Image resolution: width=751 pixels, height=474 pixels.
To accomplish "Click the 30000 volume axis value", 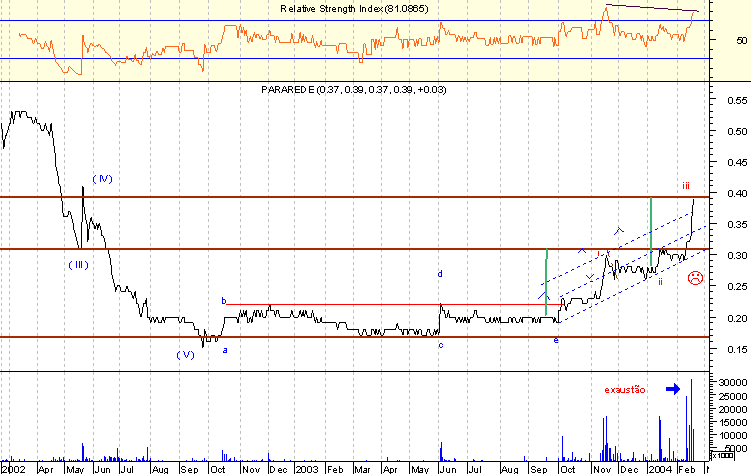I will (x=733, y=383).
